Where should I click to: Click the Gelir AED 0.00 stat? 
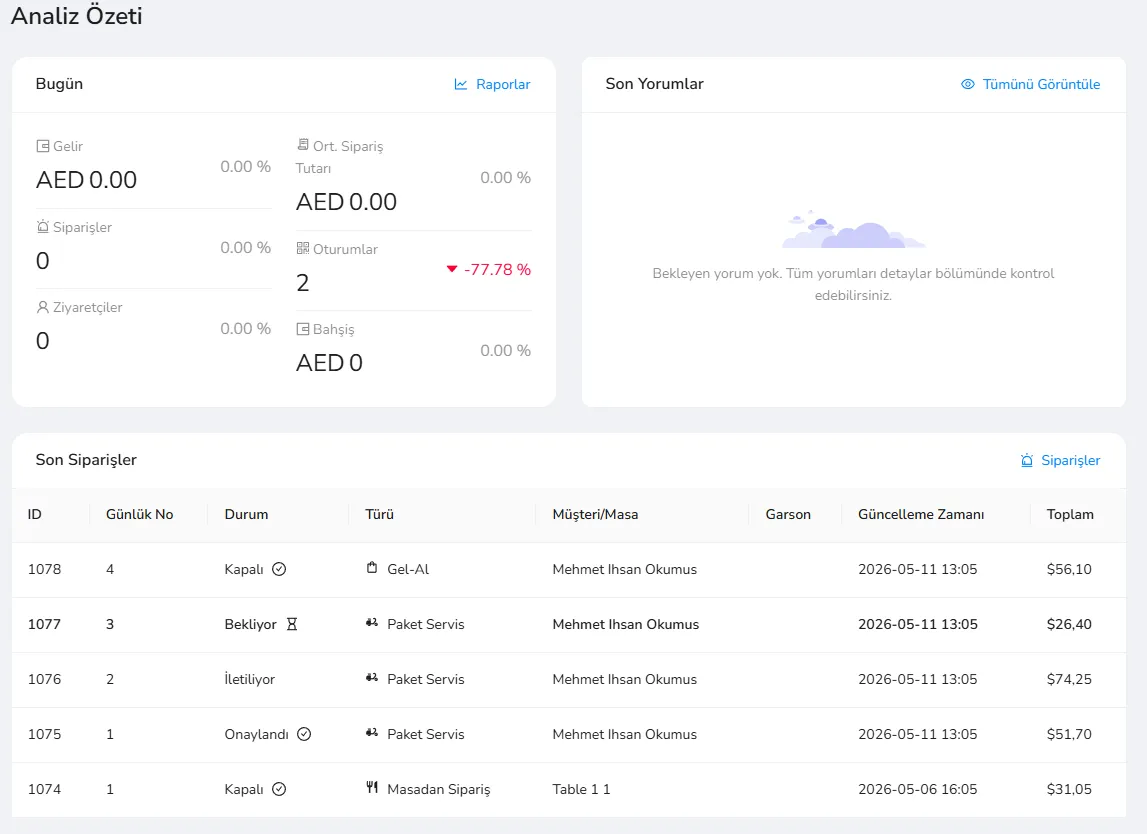(x=86, y=179)
